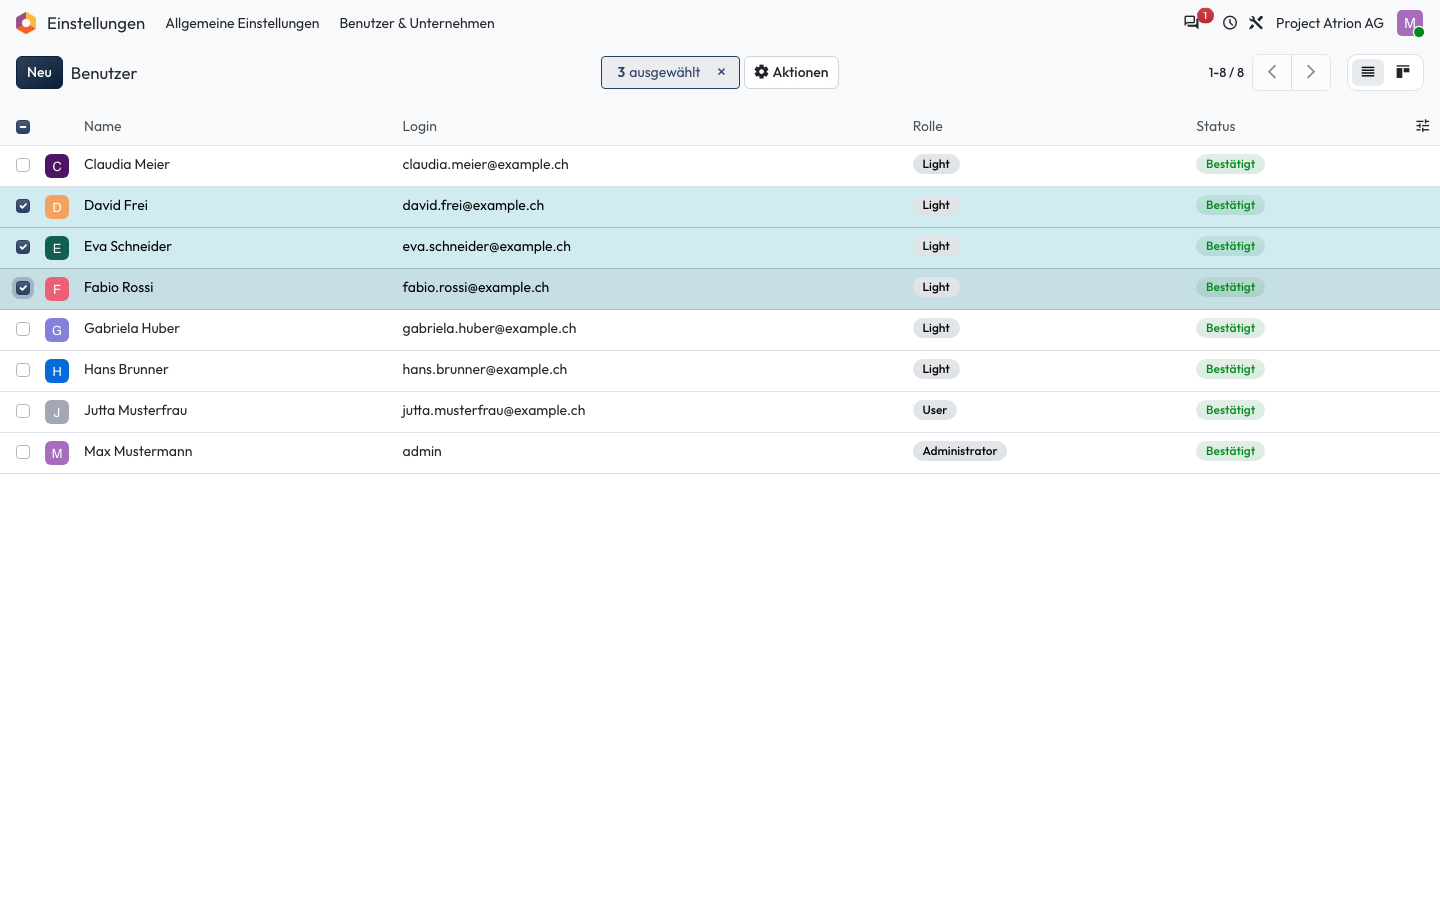Open the admin login cell

point(422,451)
